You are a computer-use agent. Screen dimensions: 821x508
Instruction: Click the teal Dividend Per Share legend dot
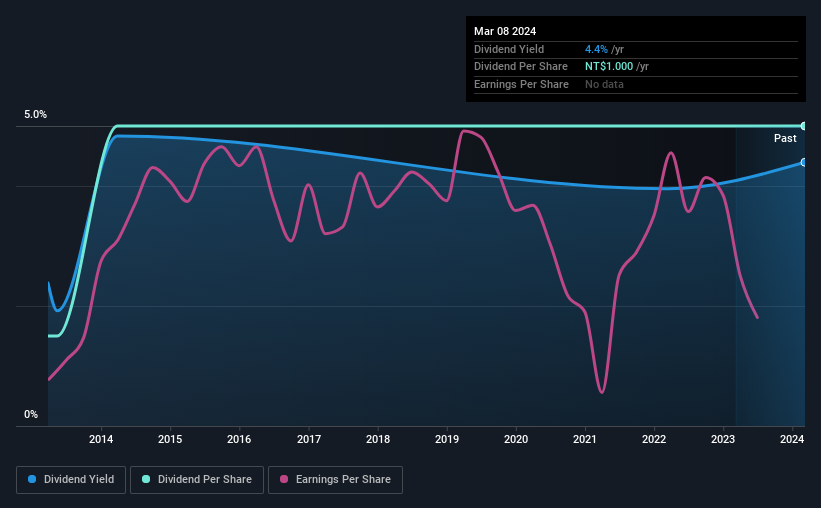coord(146,479)
